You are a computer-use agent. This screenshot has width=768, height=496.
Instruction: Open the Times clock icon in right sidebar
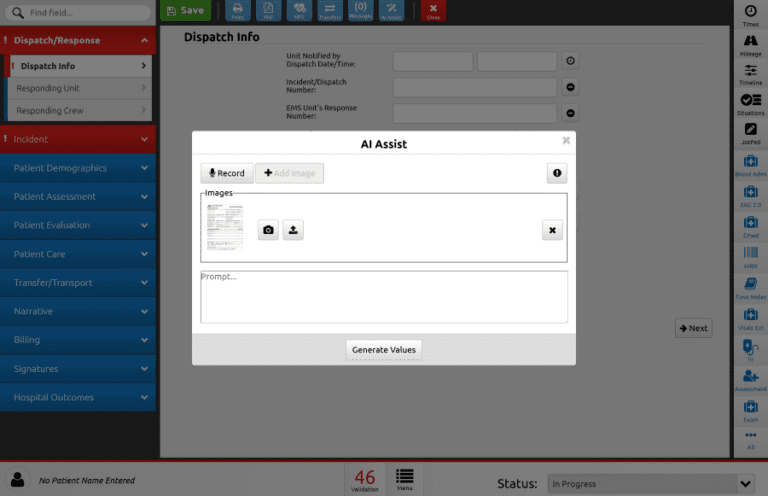click(x=750, y=15)
